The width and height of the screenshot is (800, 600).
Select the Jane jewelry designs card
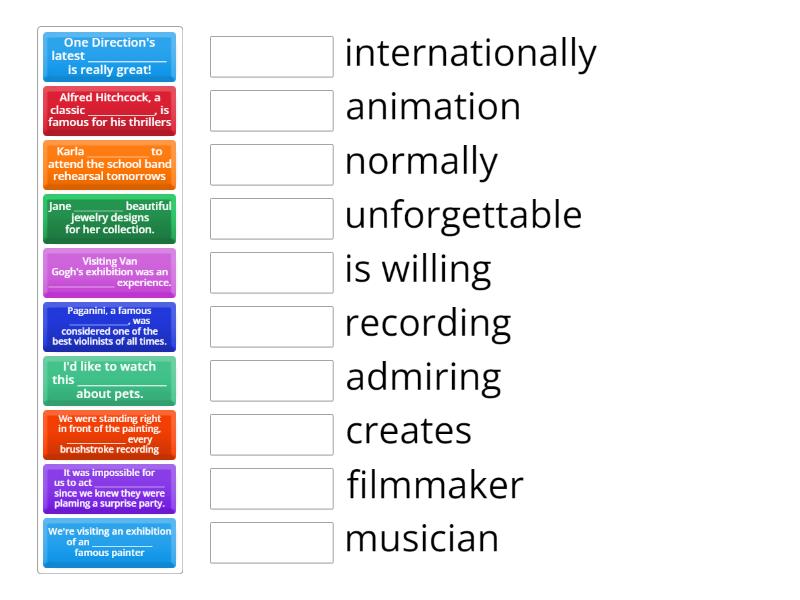pos(110,219)
